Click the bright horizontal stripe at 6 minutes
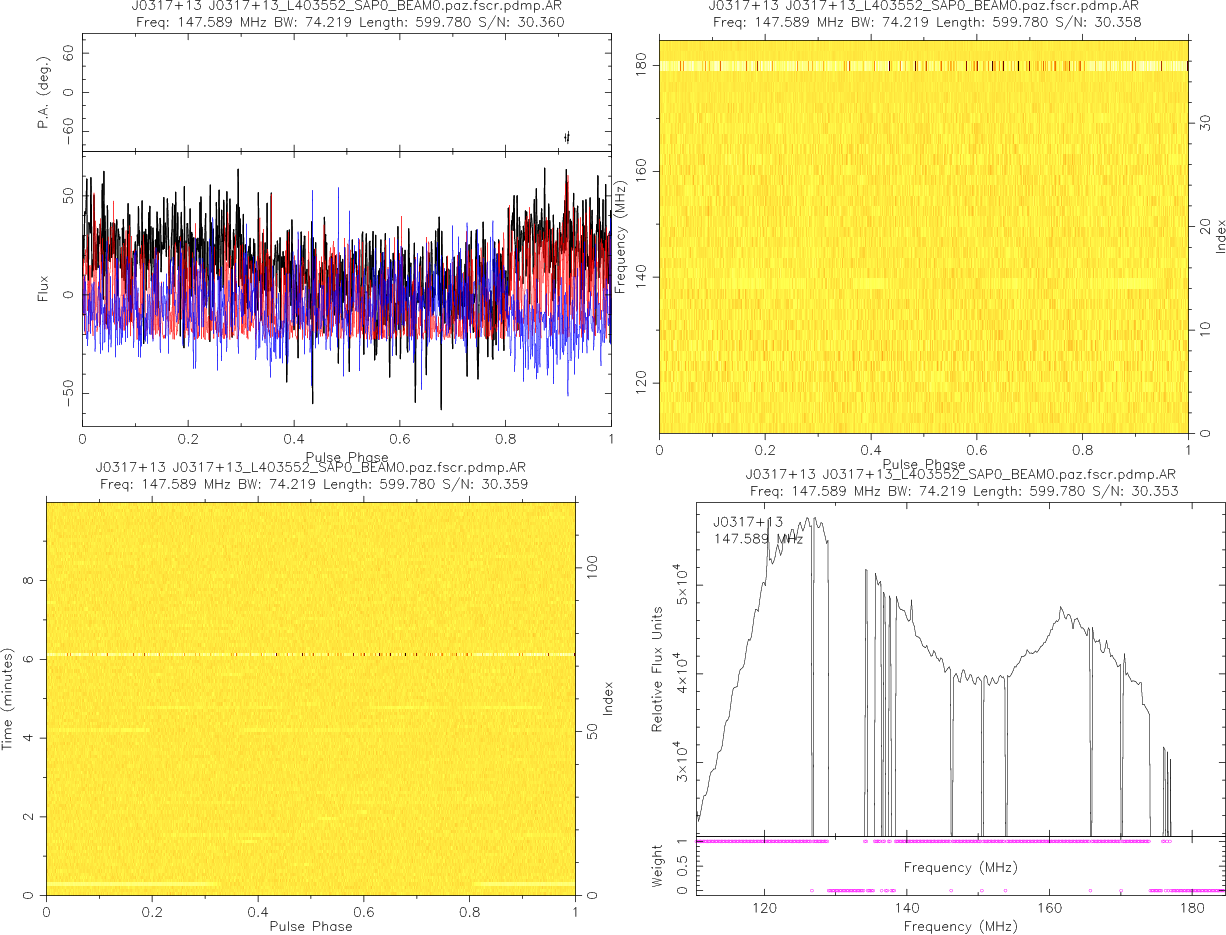 coord(310,654)
